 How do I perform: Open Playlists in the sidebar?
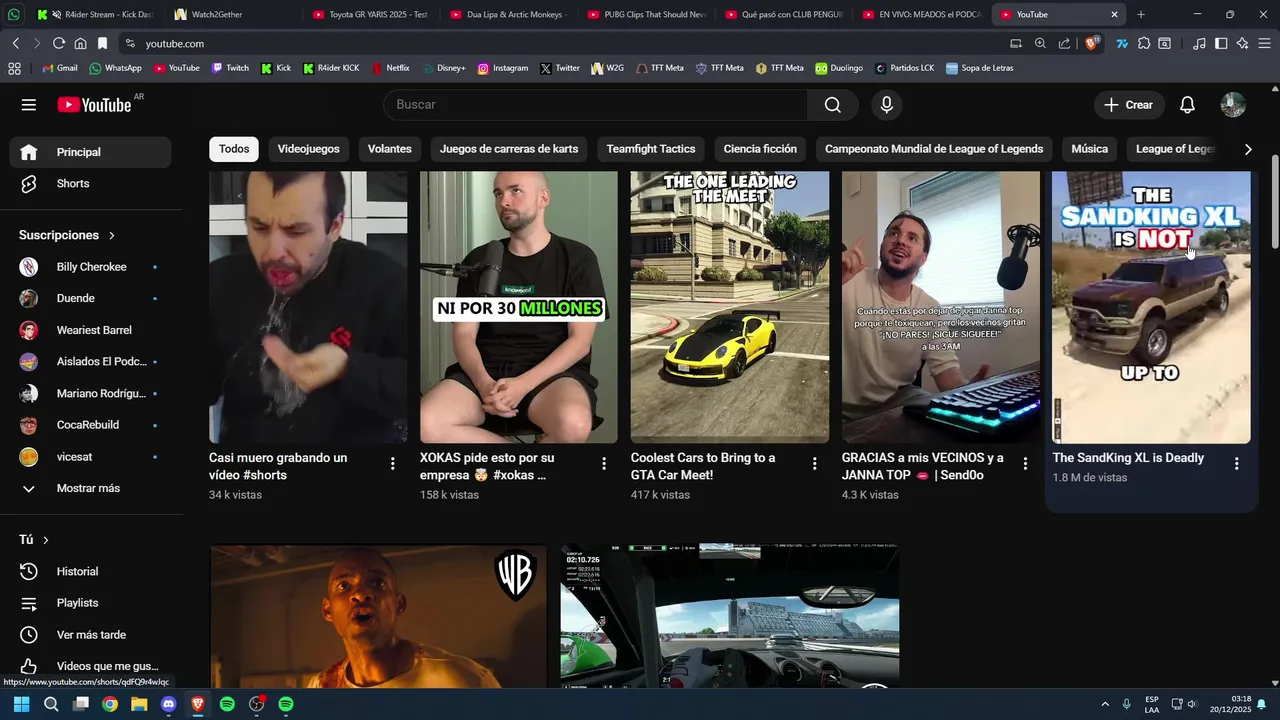click(90, 603)
